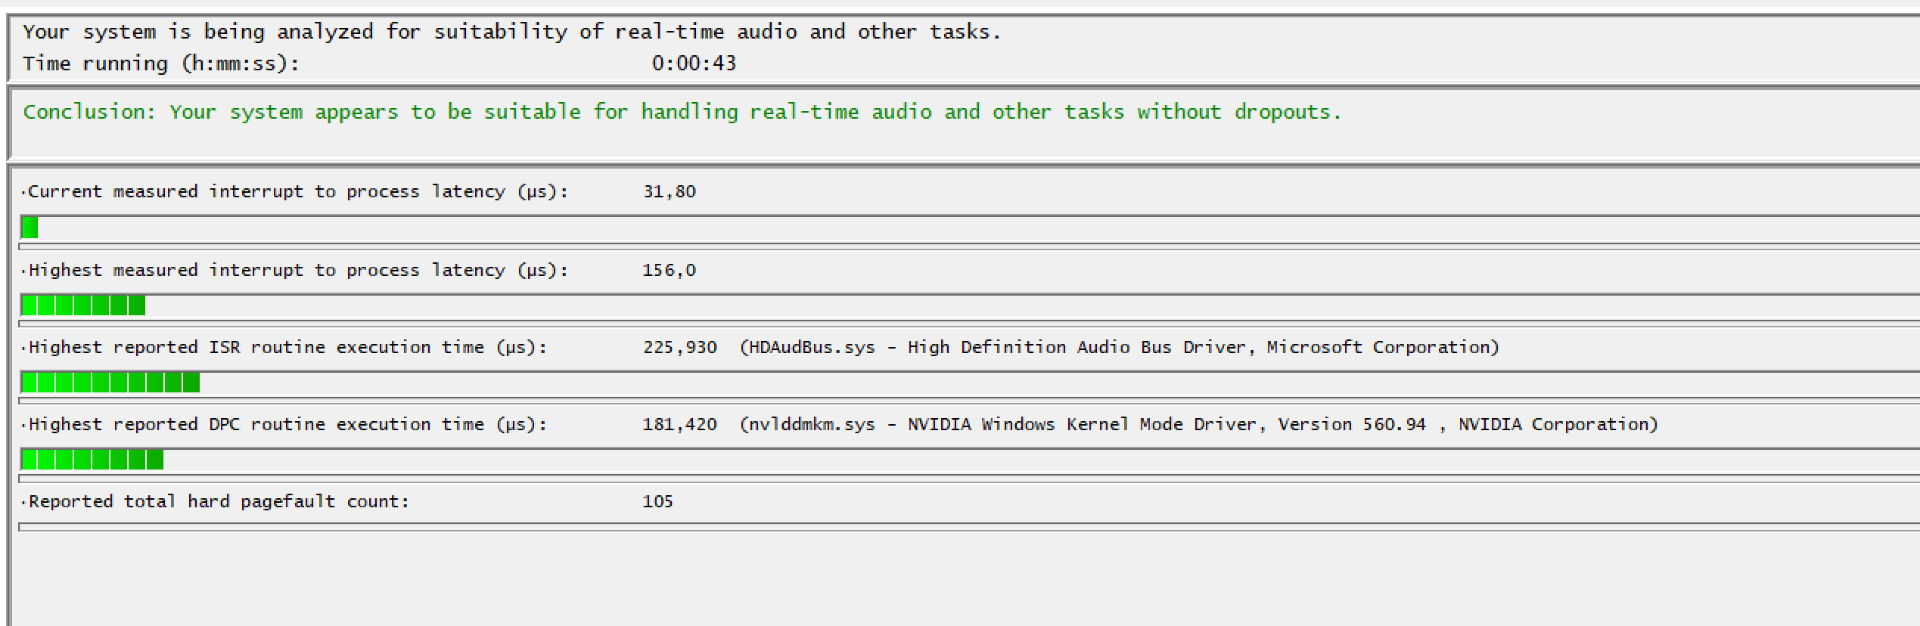The height and width of the screenshot is (626, 1920).
Task: Click the green Conclusion text line
Action: (x=682, y=112)
